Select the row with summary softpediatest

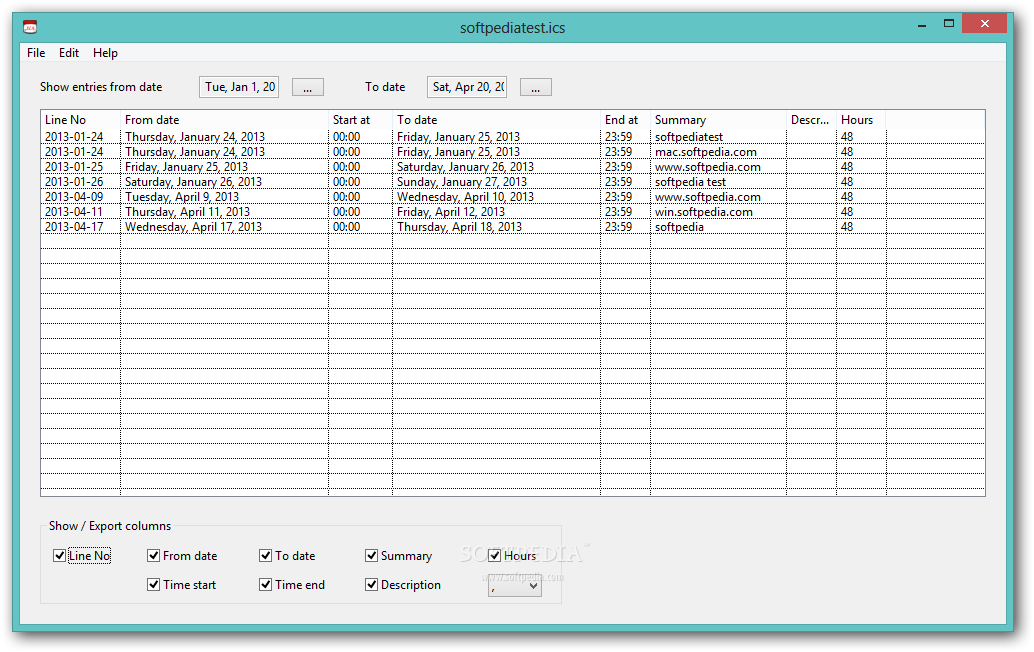coord(512,136)
